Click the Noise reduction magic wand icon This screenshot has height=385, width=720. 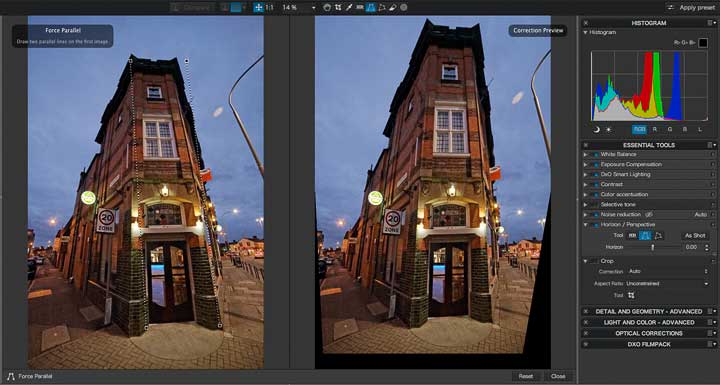tap(649, 215)
